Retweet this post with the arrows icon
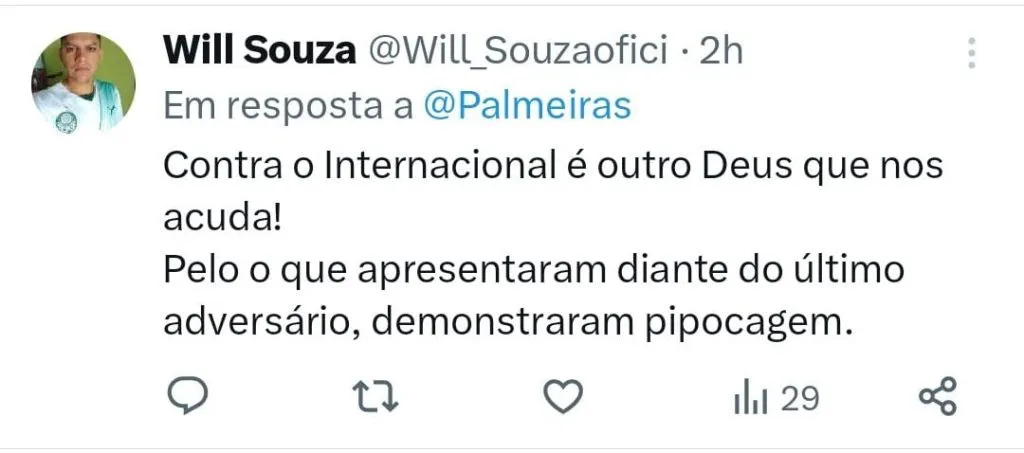 click(x=376, y=396)
